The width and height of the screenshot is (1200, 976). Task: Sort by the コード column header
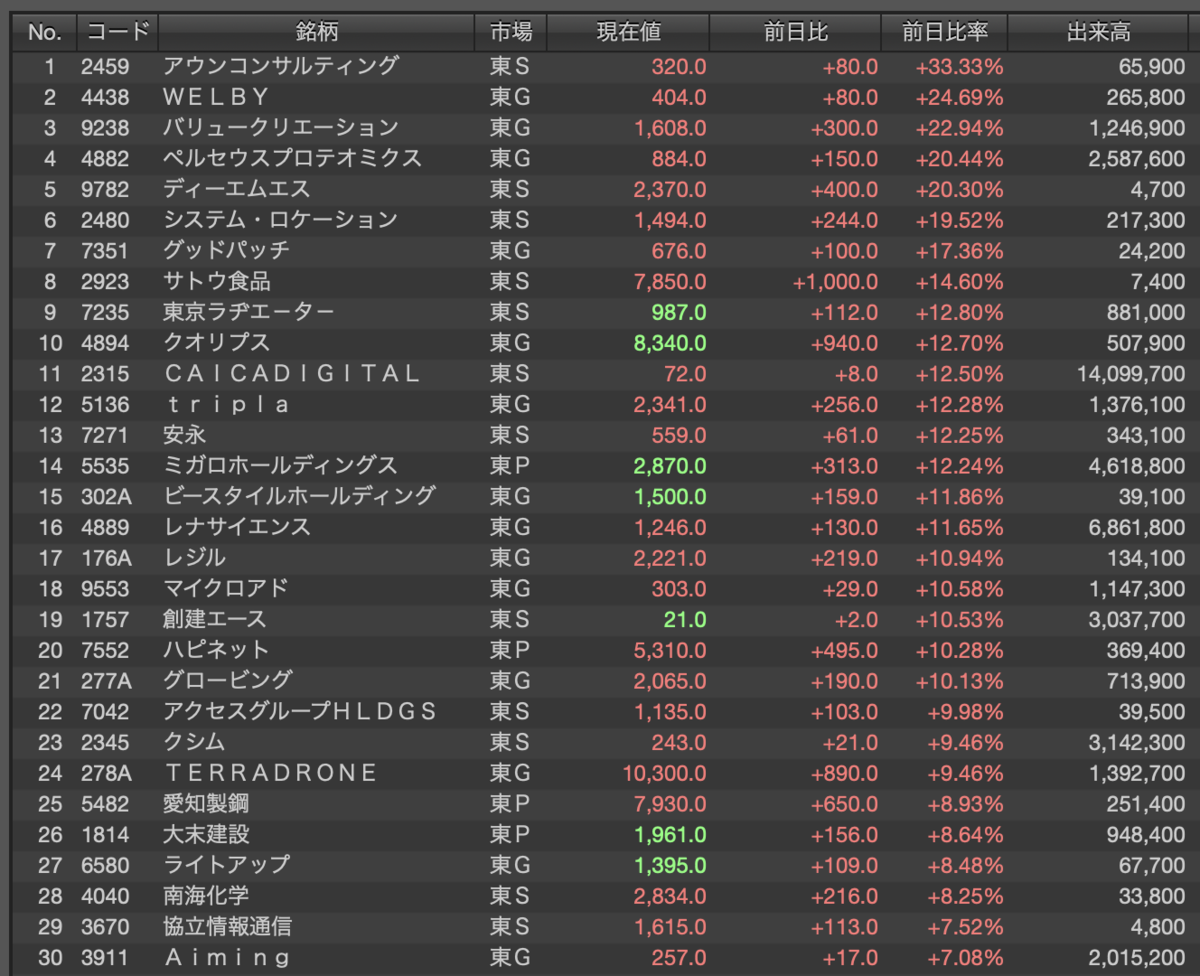coord(118,32)
